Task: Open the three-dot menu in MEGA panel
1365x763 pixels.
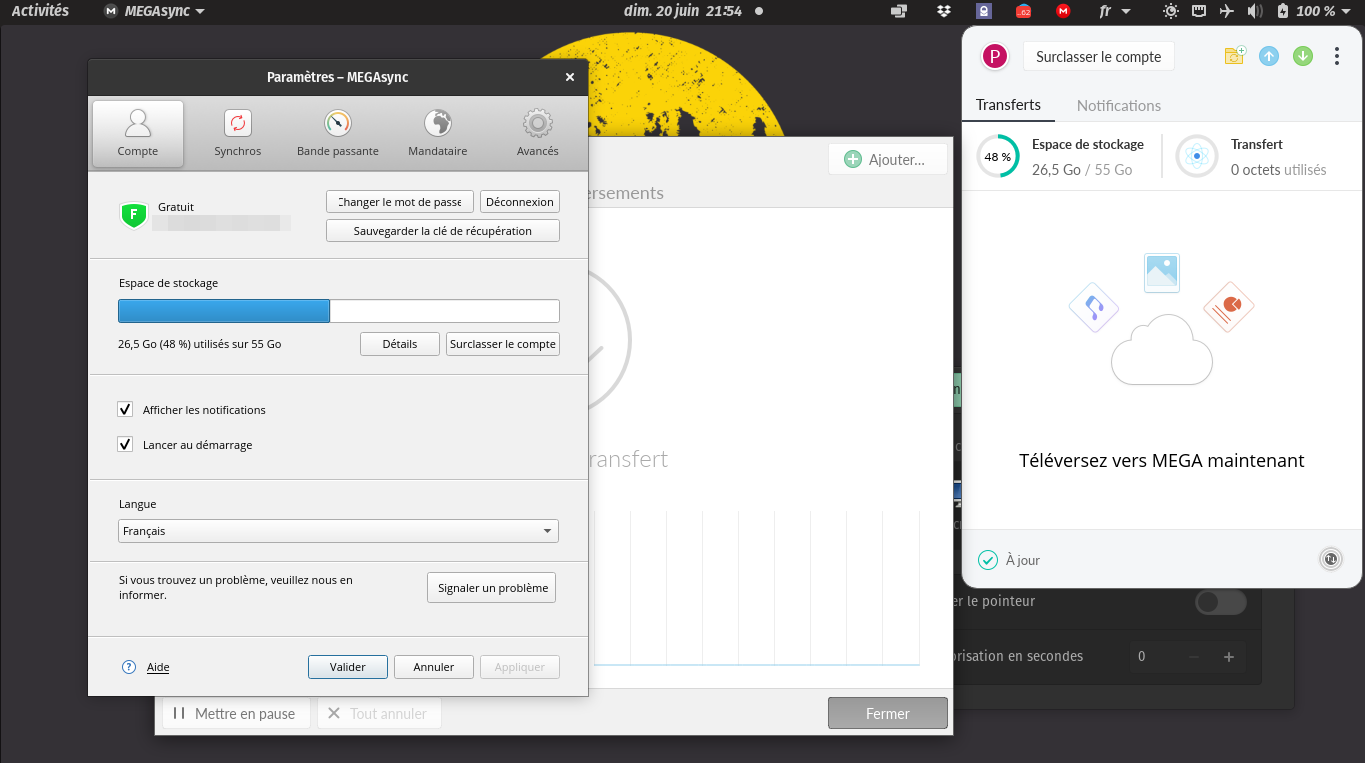Action: pyautogui.click(x=1336, y=56)
